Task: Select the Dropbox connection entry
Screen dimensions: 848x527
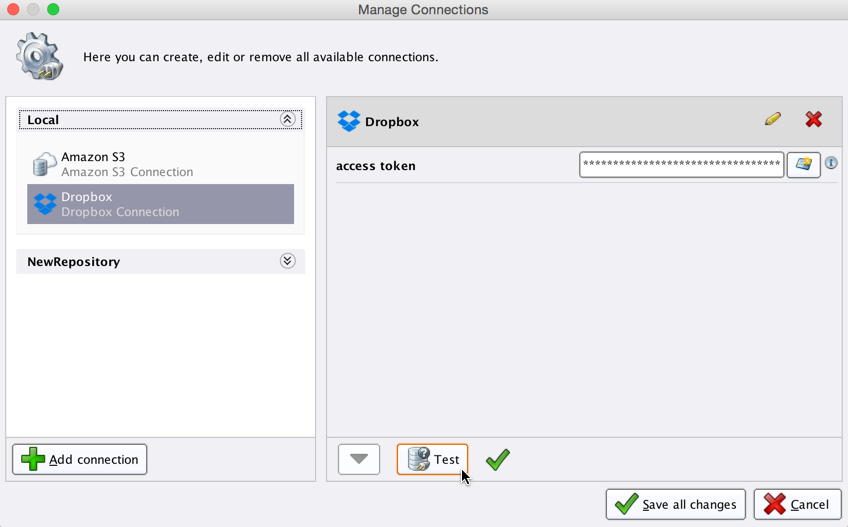Action: click(x=160, y=204)
